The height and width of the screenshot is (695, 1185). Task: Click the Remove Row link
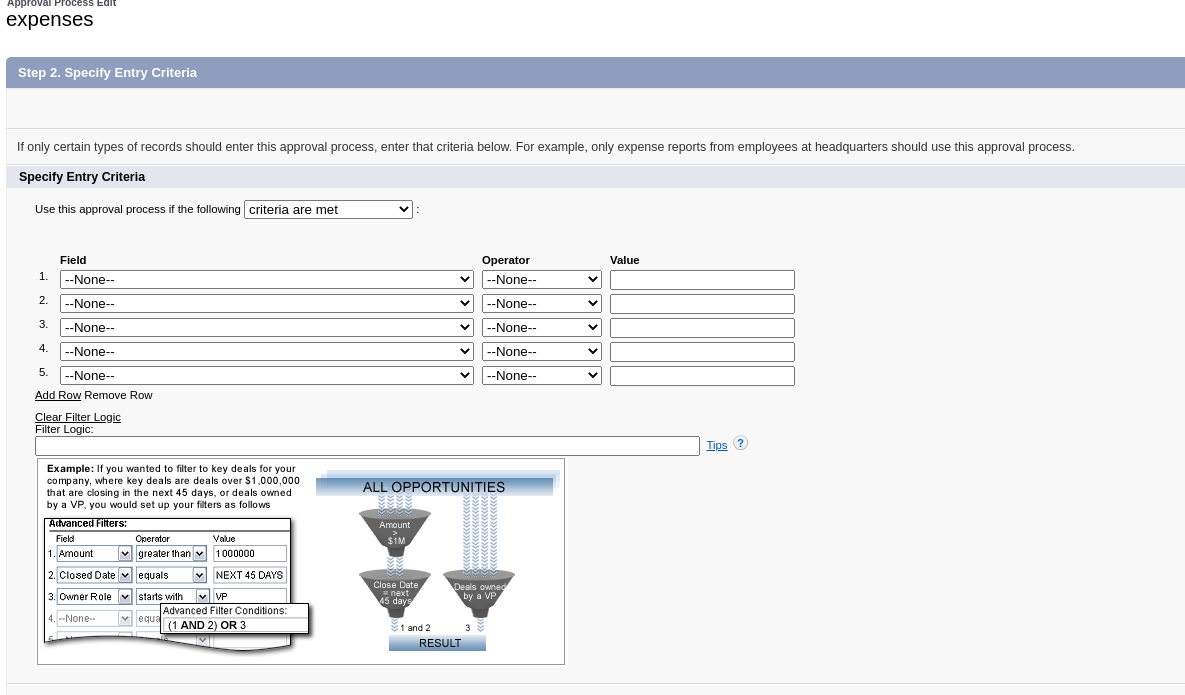(118, 395)
